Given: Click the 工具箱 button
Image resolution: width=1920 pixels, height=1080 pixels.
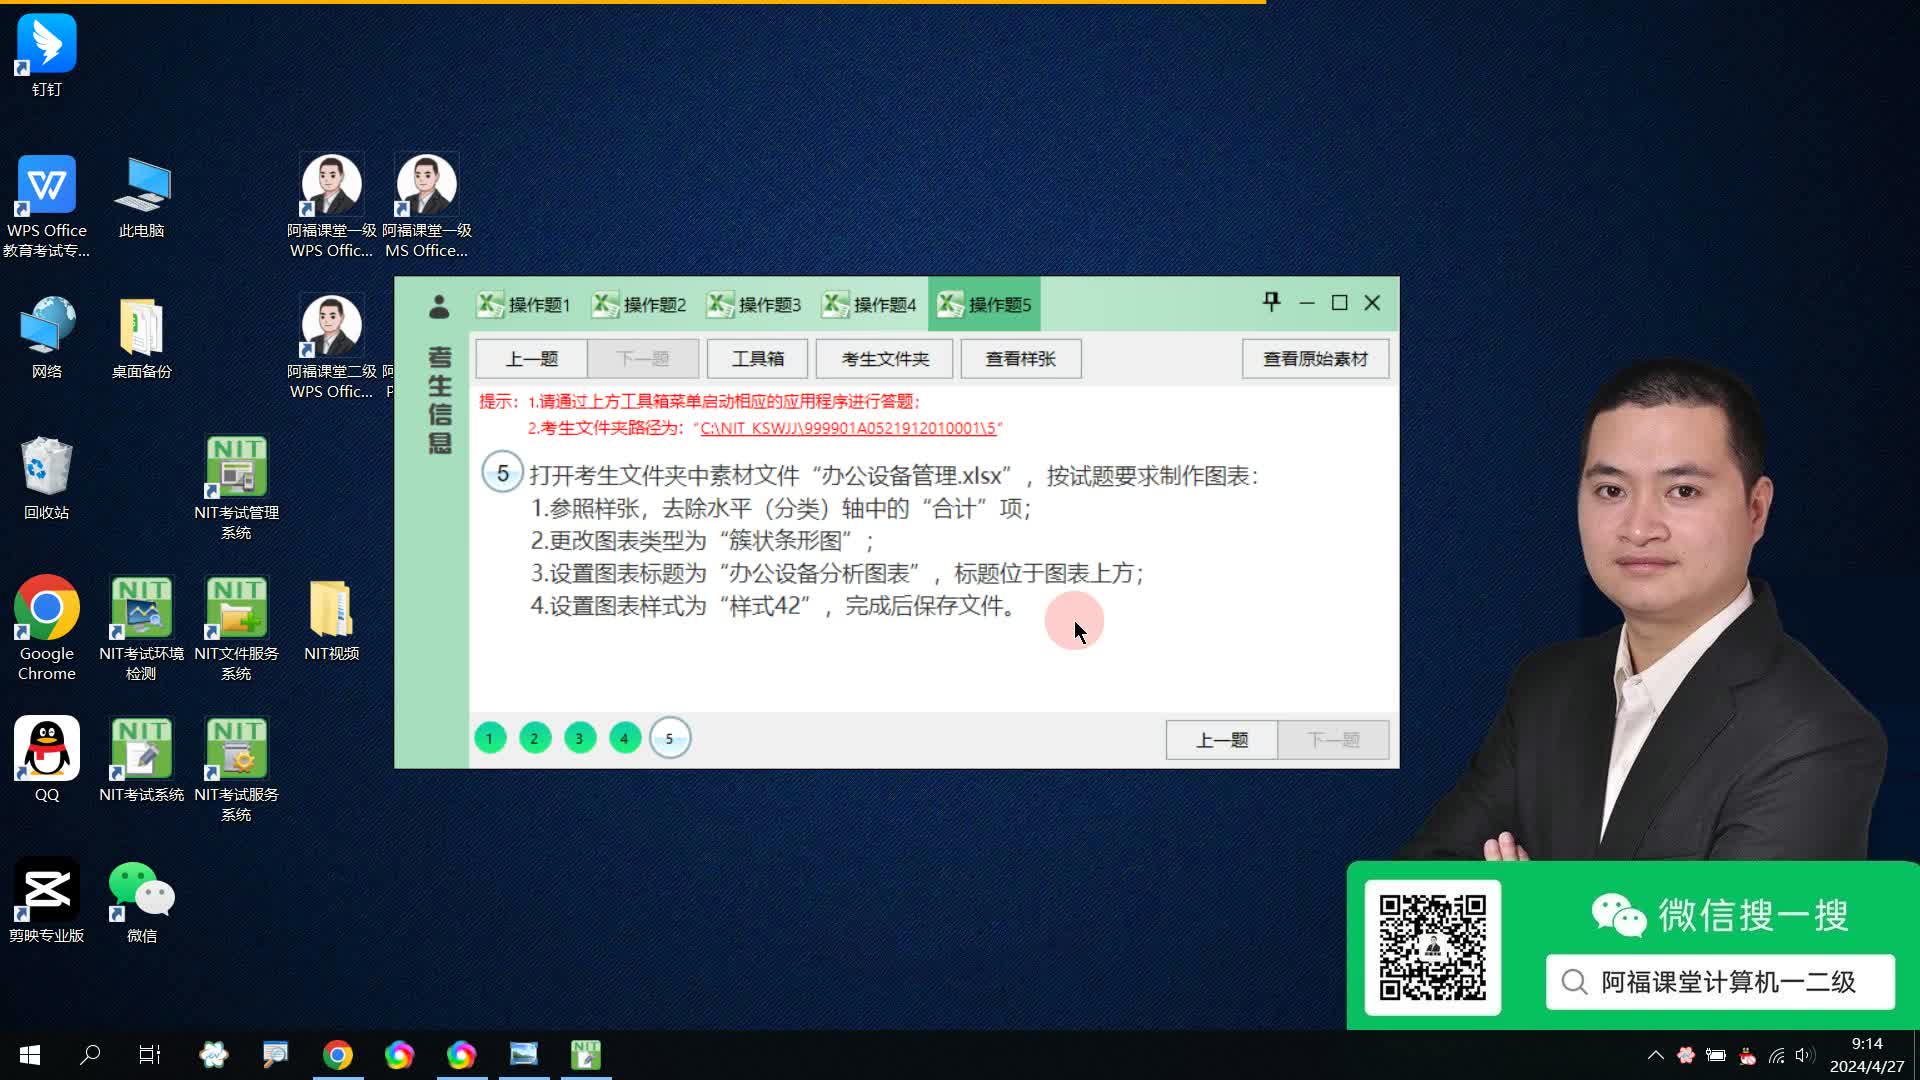Looking at the screenshot, I should (757, 359).
